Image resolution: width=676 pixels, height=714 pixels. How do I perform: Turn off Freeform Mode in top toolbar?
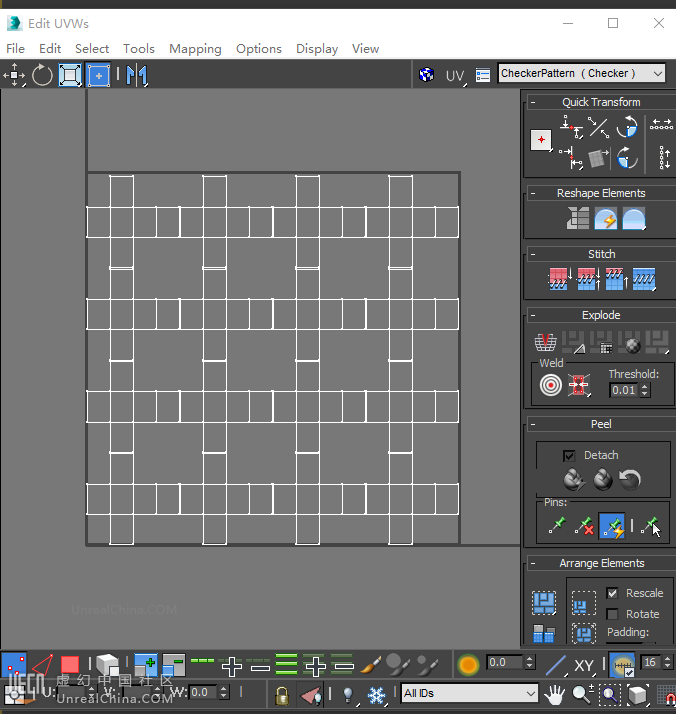coord(98,75)
